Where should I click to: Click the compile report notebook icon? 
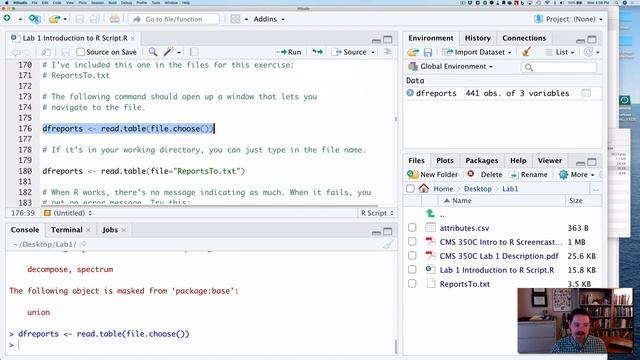(194, 52)
